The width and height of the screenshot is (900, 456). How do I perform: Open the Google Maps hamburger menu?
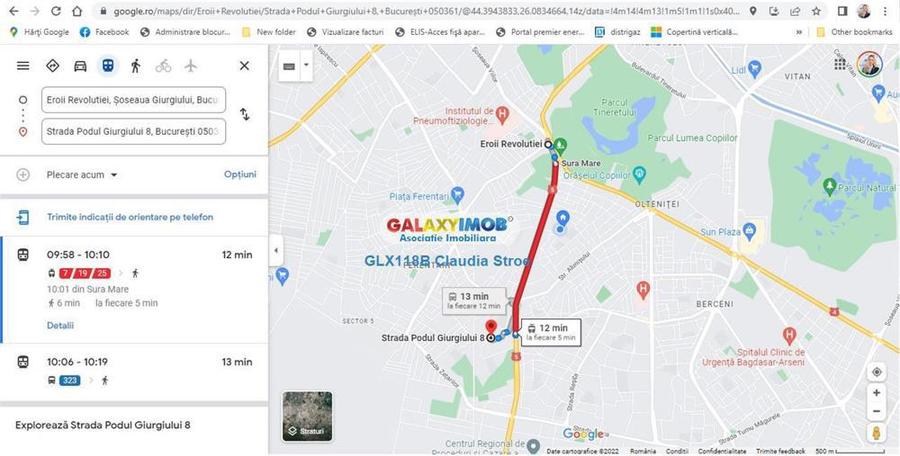coord(23,65)
